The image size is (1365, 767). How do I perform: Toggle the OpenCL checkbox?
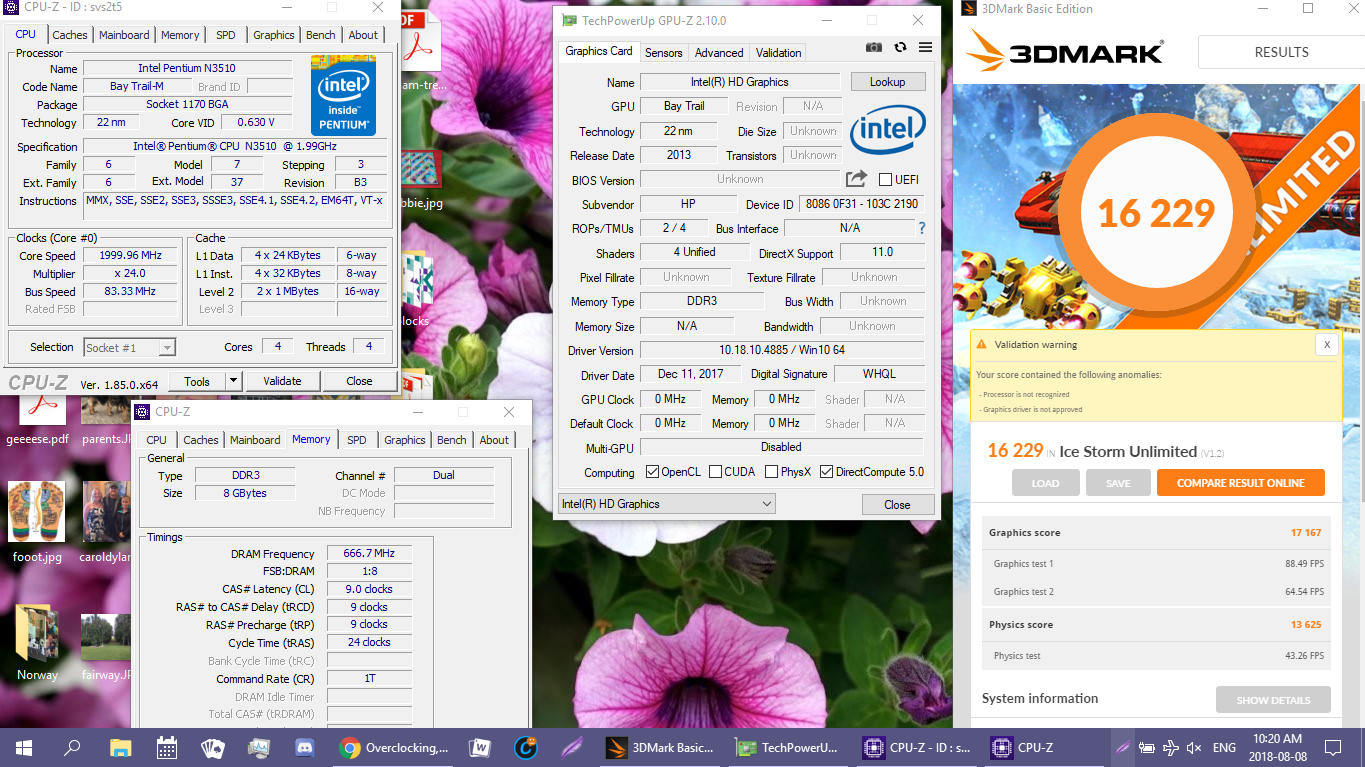652,472
